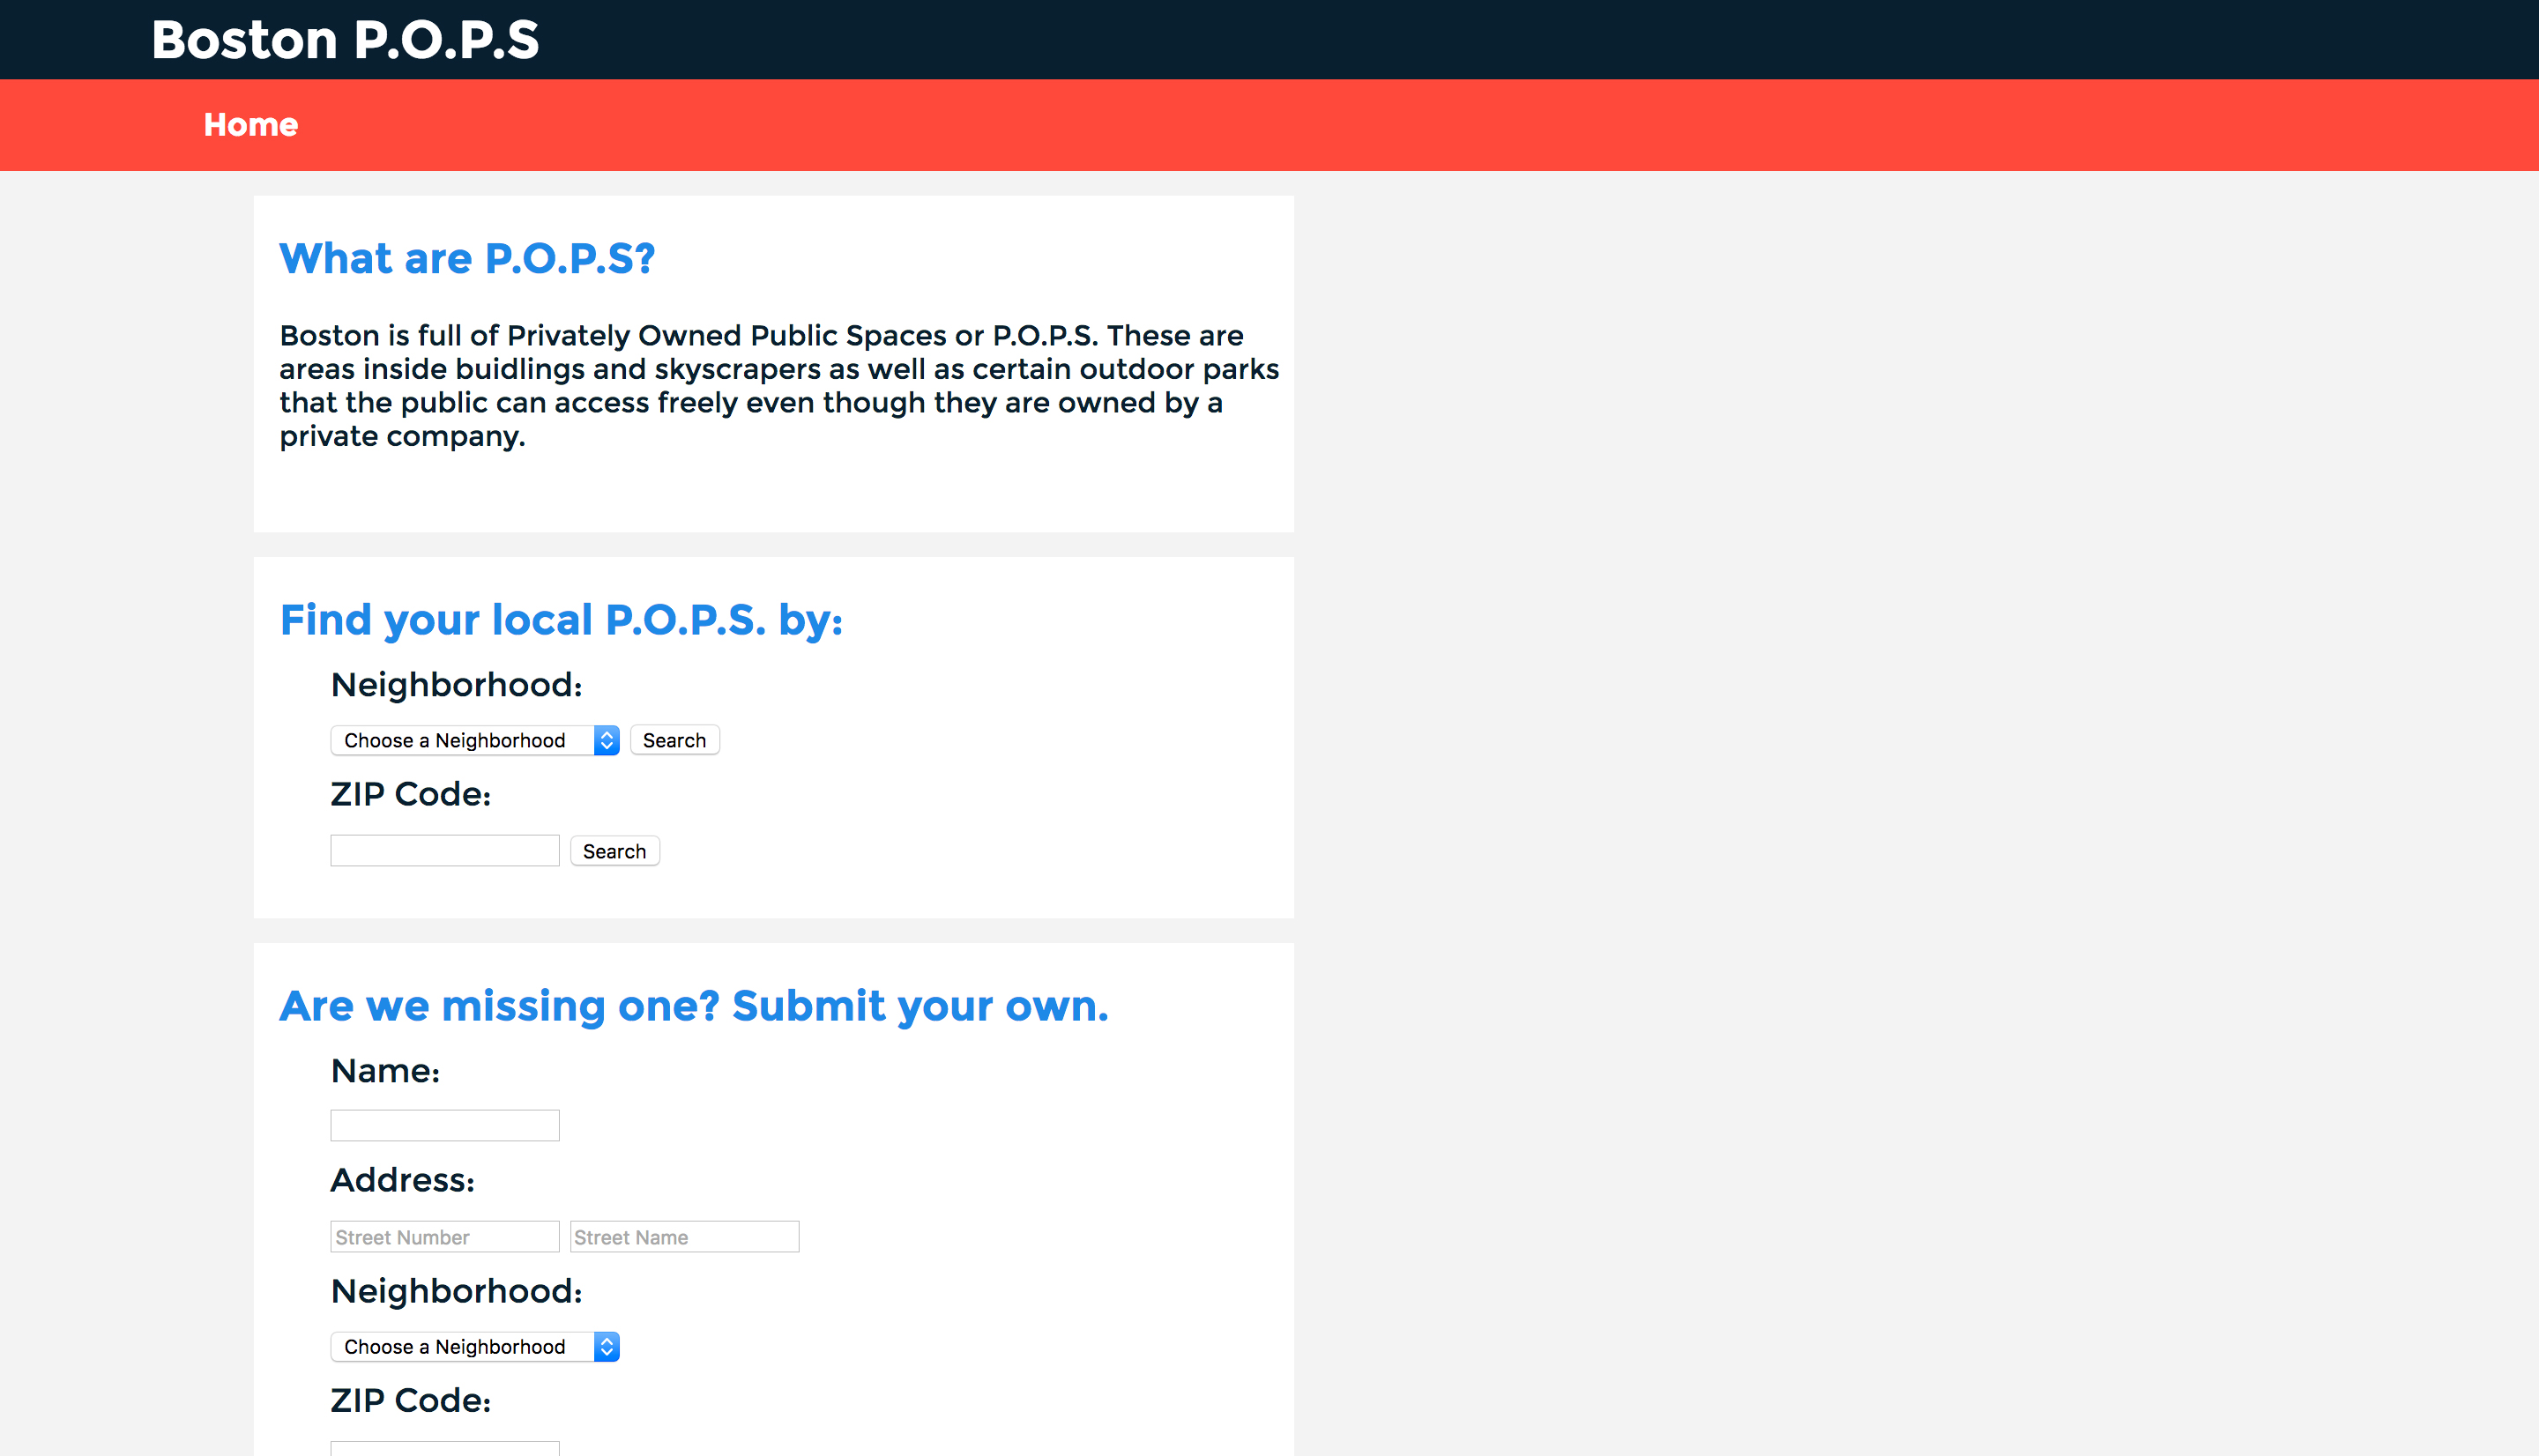2539x1456 pixels.
Task: Click the 'Address:' label
Action: pos(403,1180)
